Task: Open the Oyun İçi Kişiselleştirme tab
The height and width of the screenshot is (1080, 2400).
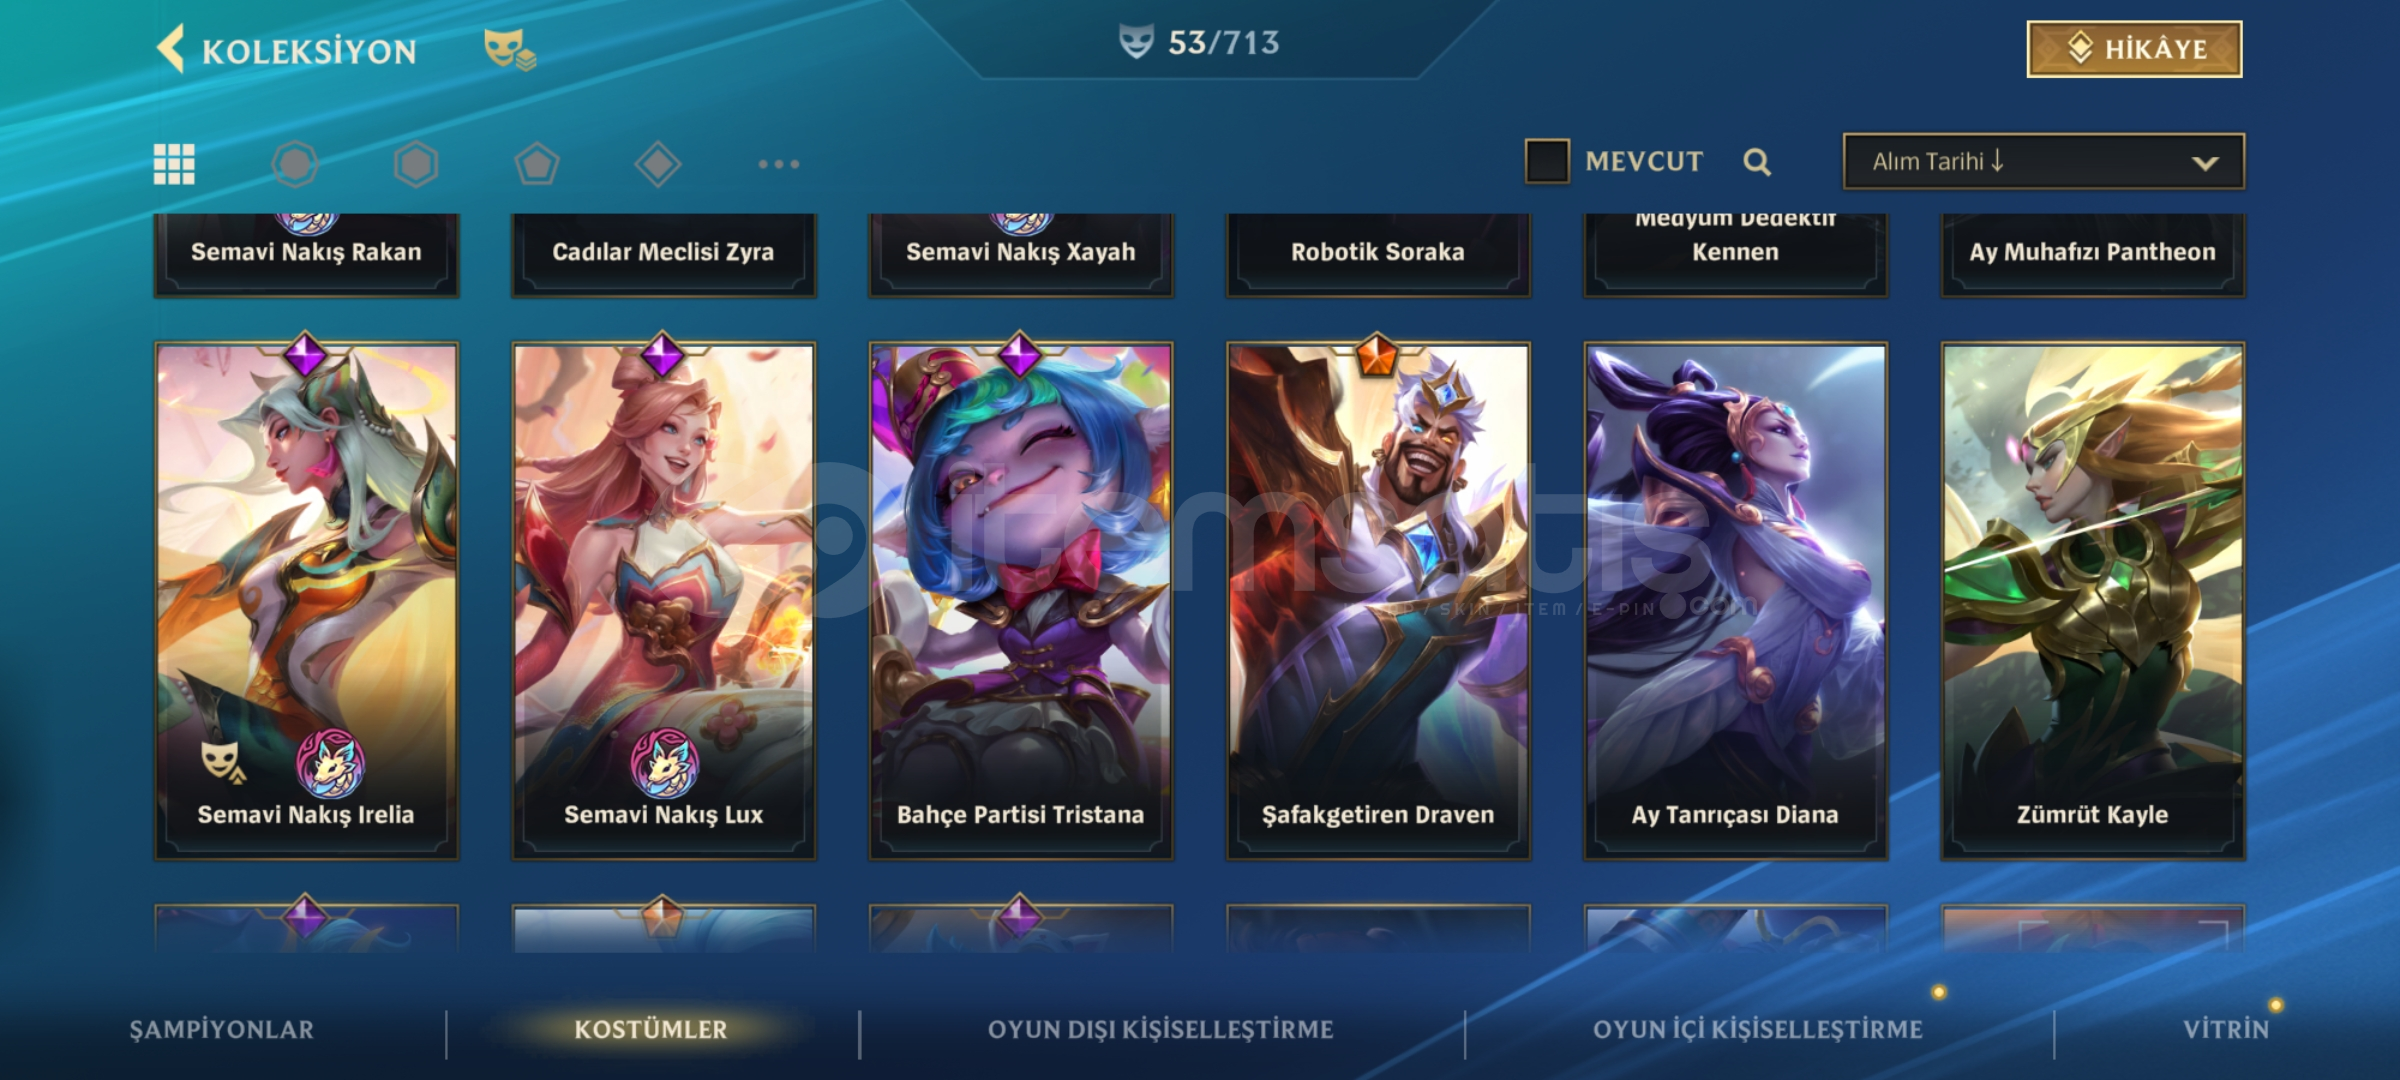Action: tap(1758, 1029)
